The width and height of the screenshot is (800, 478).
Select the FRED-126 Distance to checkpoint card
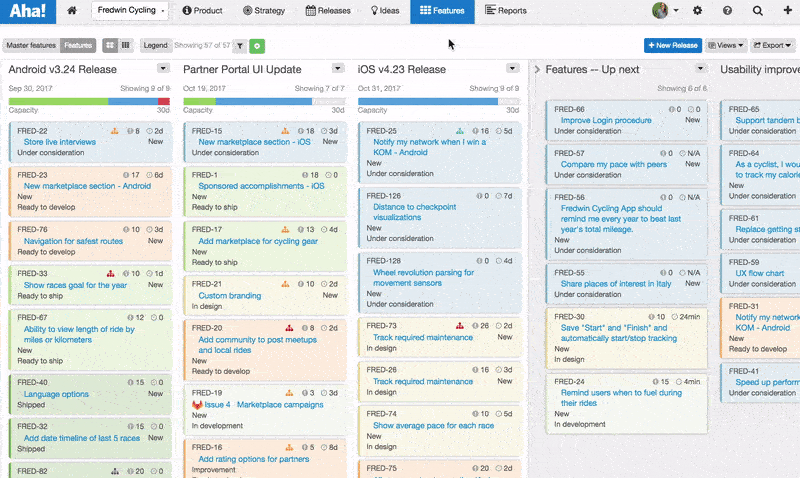440,217
